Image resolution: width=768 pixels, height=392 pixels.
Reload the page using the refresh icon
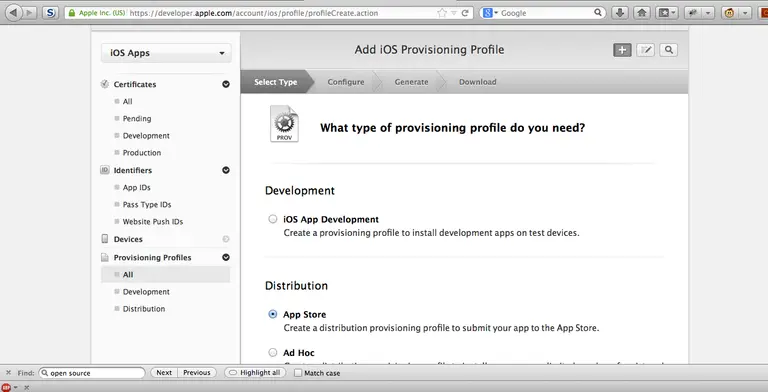pos(465,13)
